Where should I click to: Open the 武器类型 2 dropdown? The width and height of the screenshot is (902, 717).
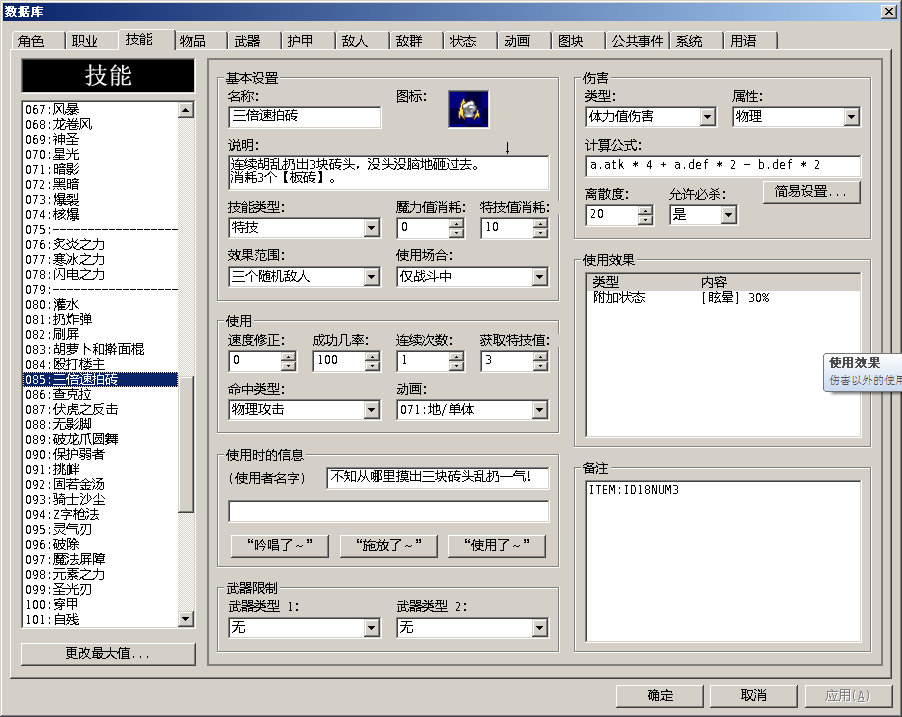point(539,627)
